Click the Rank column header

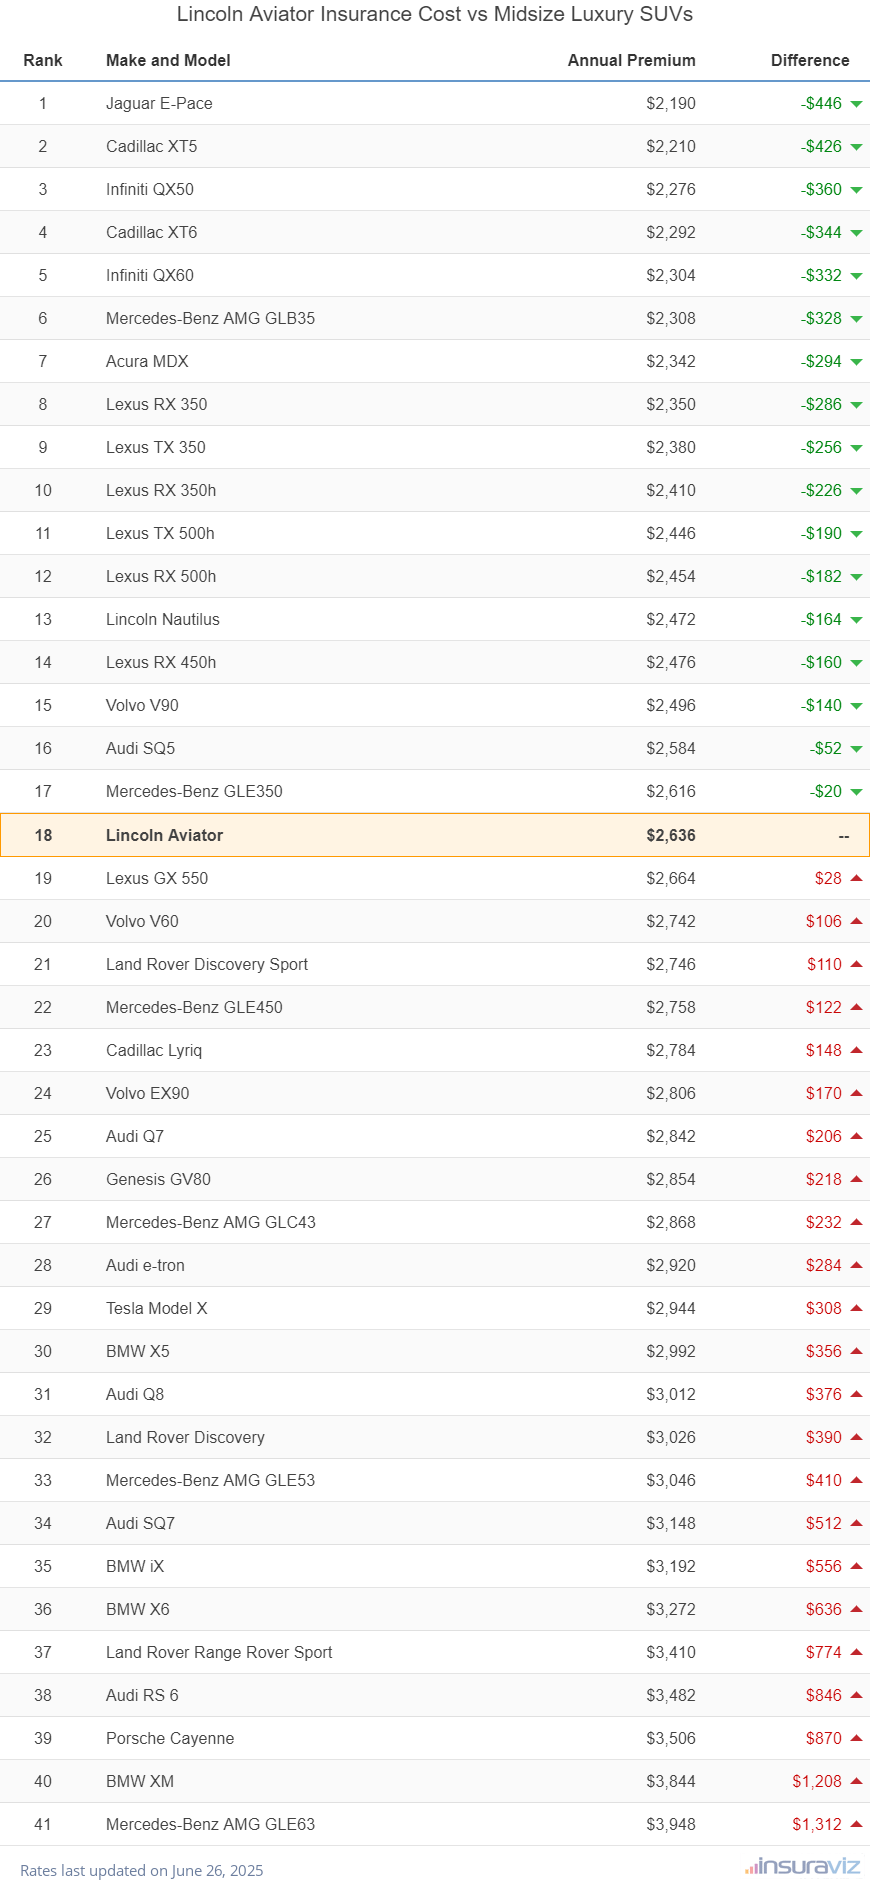pos(43,60)
